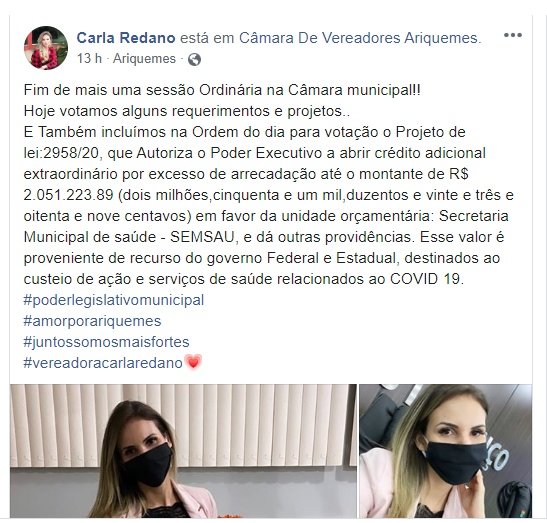Viewport: 547px width, 523px height.
Task: Click the public globe privacy icon
Action: point(194,60)
